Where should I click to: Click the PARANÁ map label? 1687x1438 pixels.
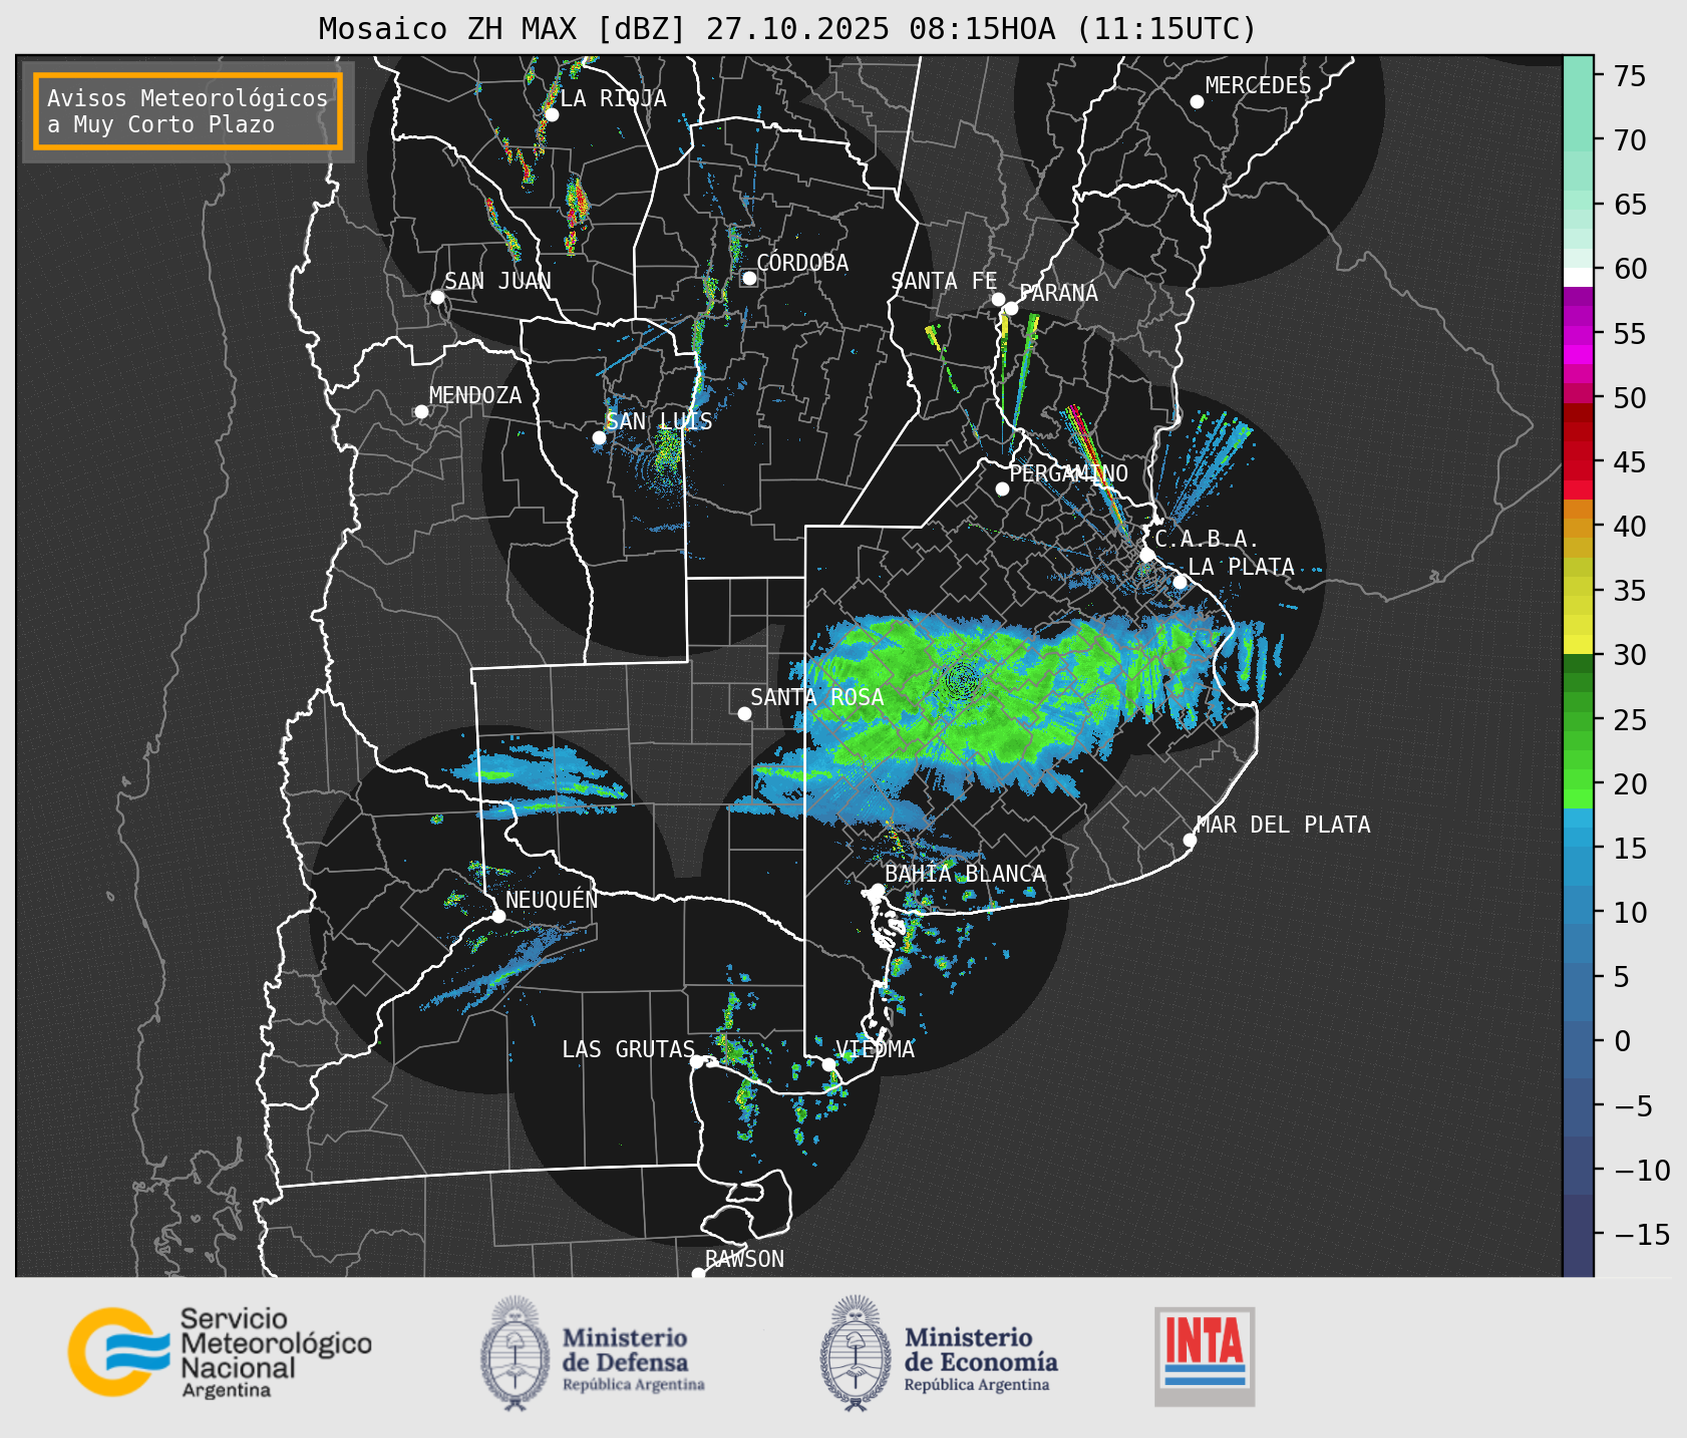(x=1058, y=292)
